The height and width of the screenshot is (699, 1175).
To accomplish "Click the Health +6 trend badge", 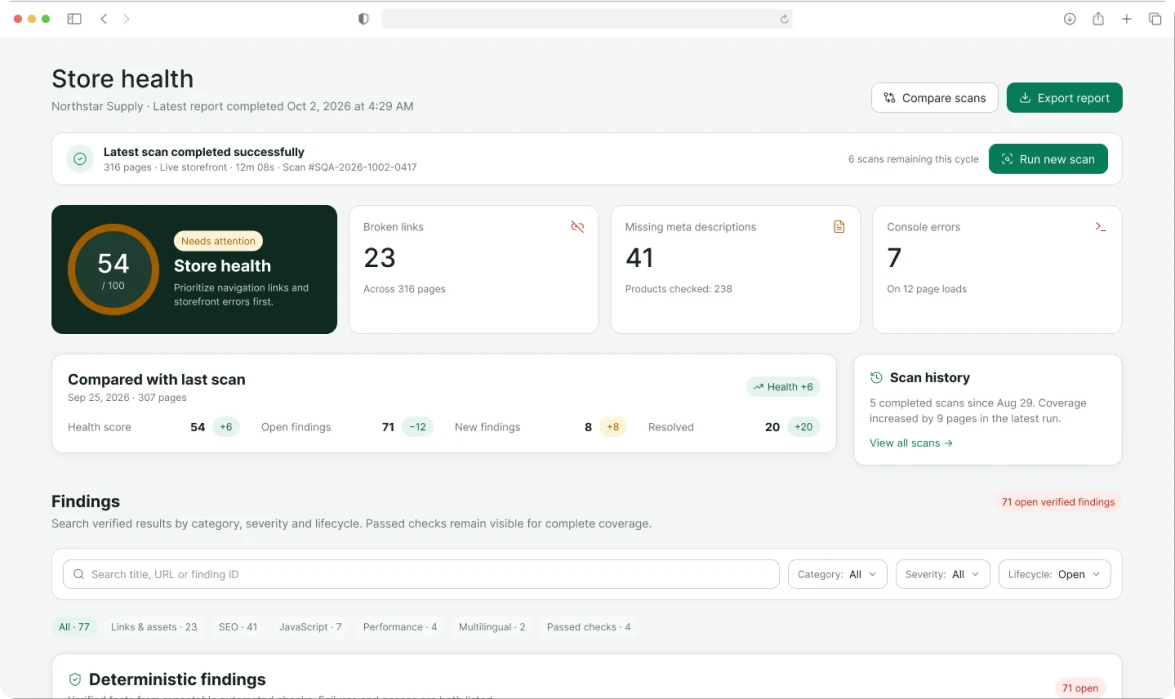I will (783, 387).
